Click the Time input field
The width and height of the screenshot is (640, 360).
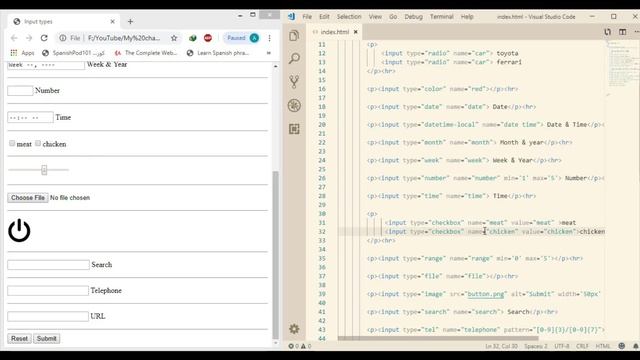tap(30, 118)
